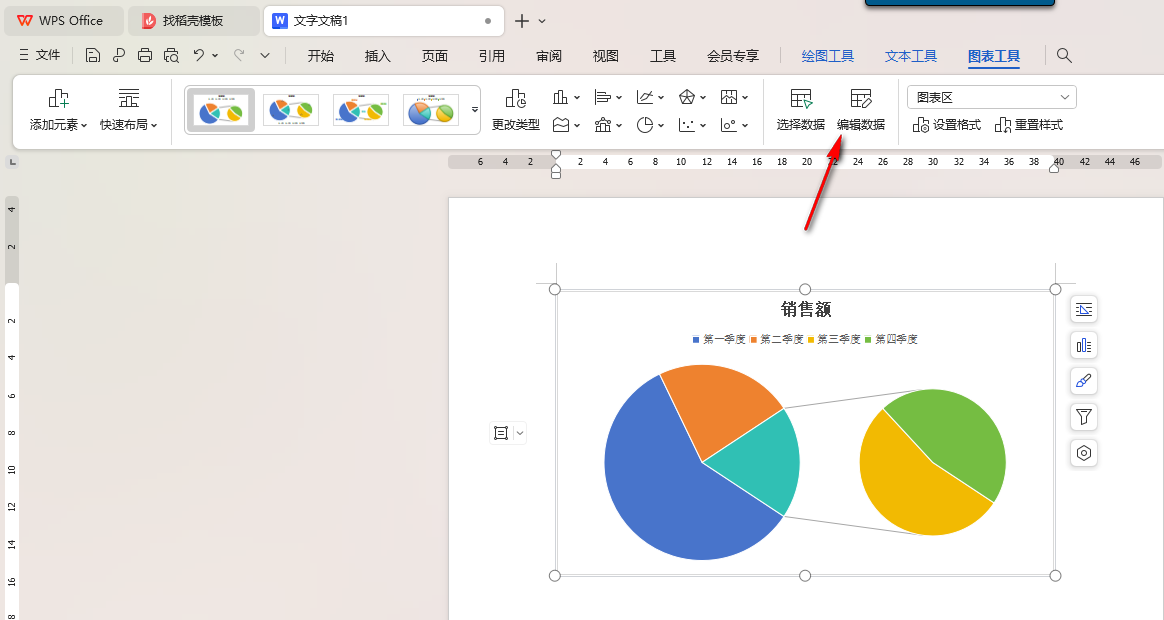The width and height of the screenshot is (1164, 620).
Task: Open chart elements icon beside chart
Action: (1084, 345)
